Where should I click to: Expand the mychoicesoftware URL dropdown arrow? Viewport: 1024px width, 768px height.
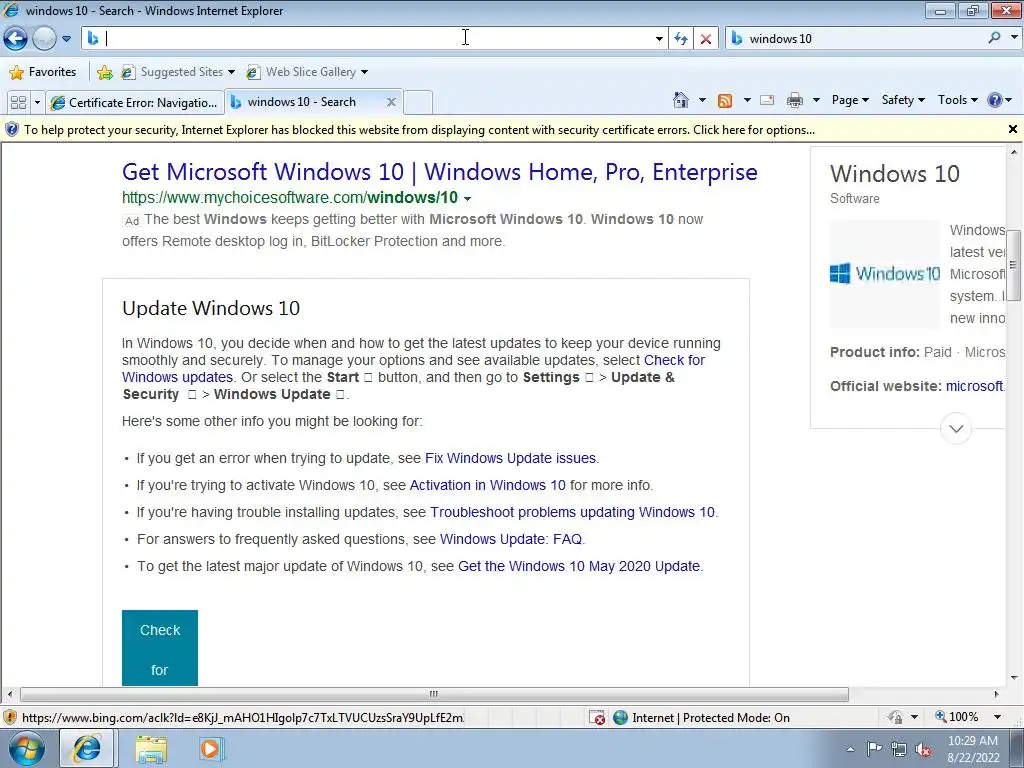coord(468,199)
